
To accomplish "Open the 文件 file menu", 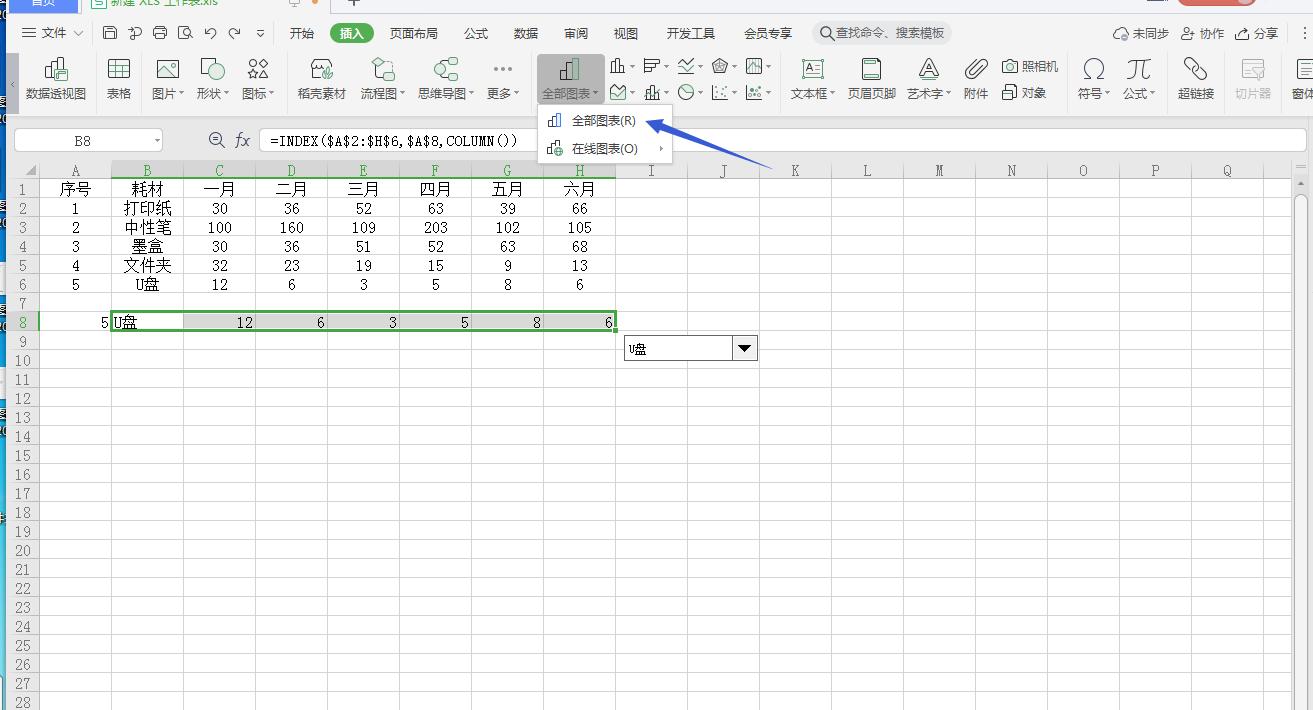I will coord(53,33).
